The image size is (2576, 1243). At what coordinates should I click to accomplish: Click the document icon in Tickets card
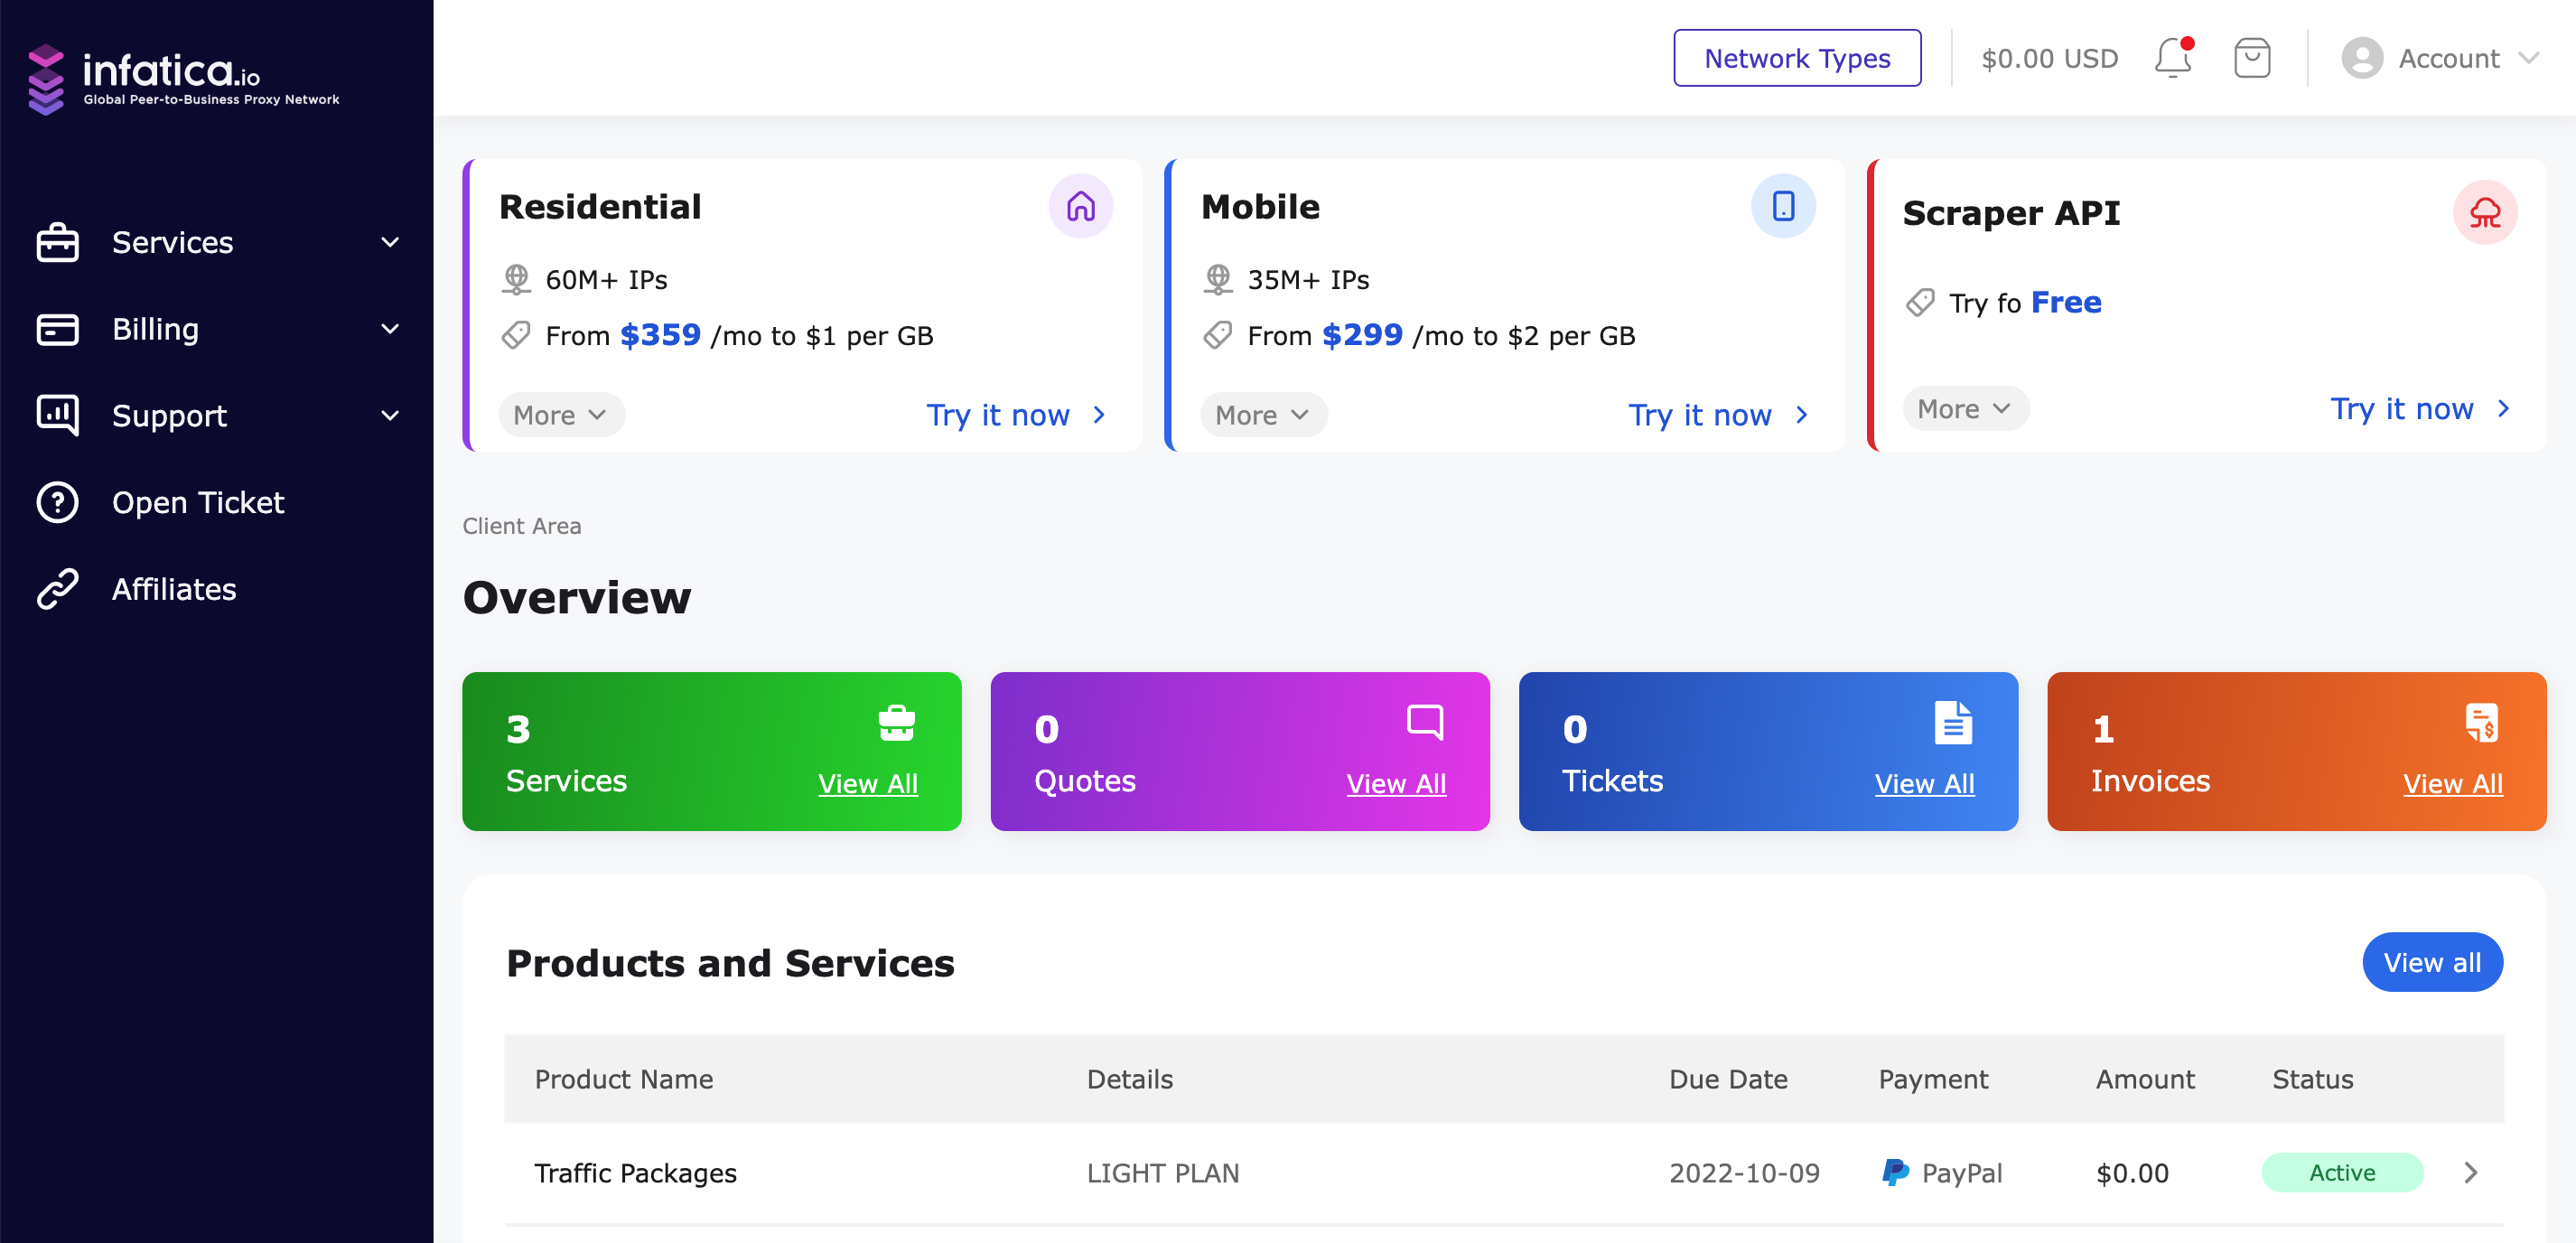coord(1952,722)
